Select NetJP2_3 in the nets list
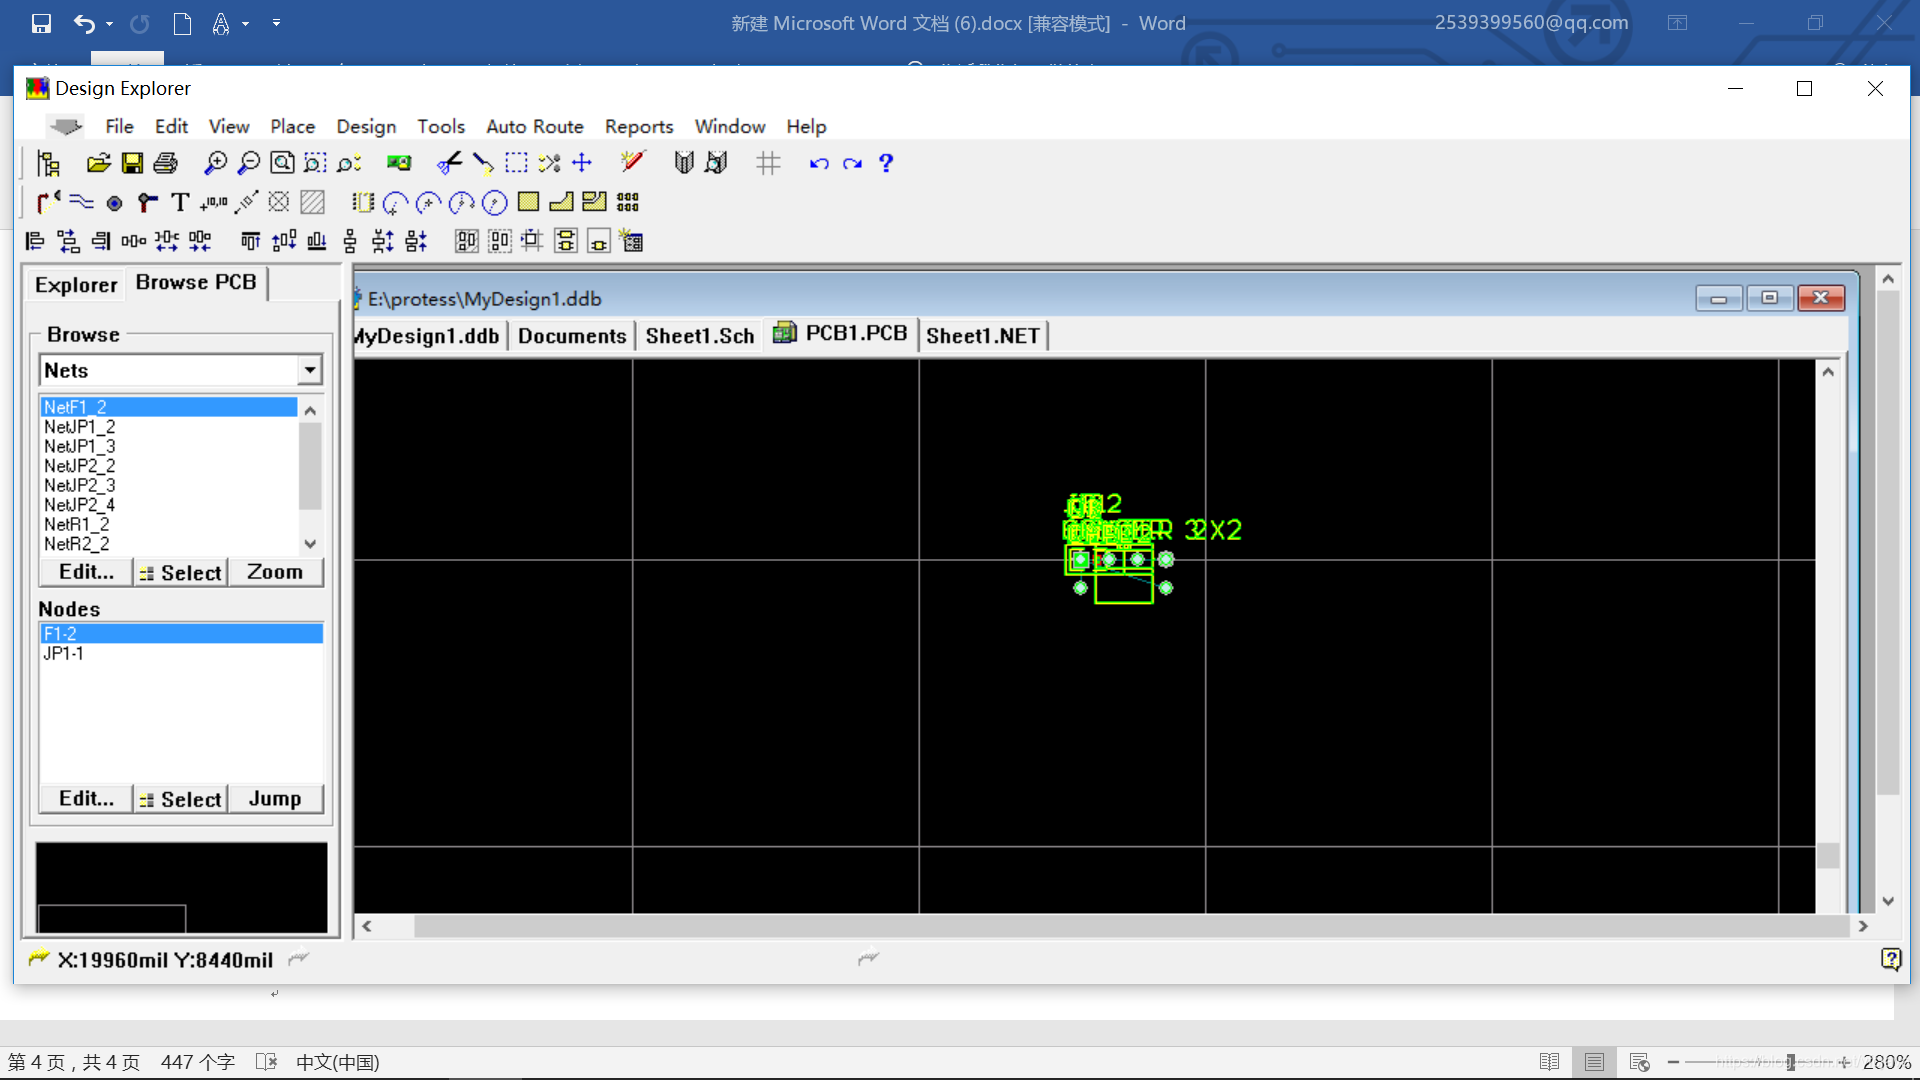Screen dimensions: 1920x1080 [x=80, y=485]
